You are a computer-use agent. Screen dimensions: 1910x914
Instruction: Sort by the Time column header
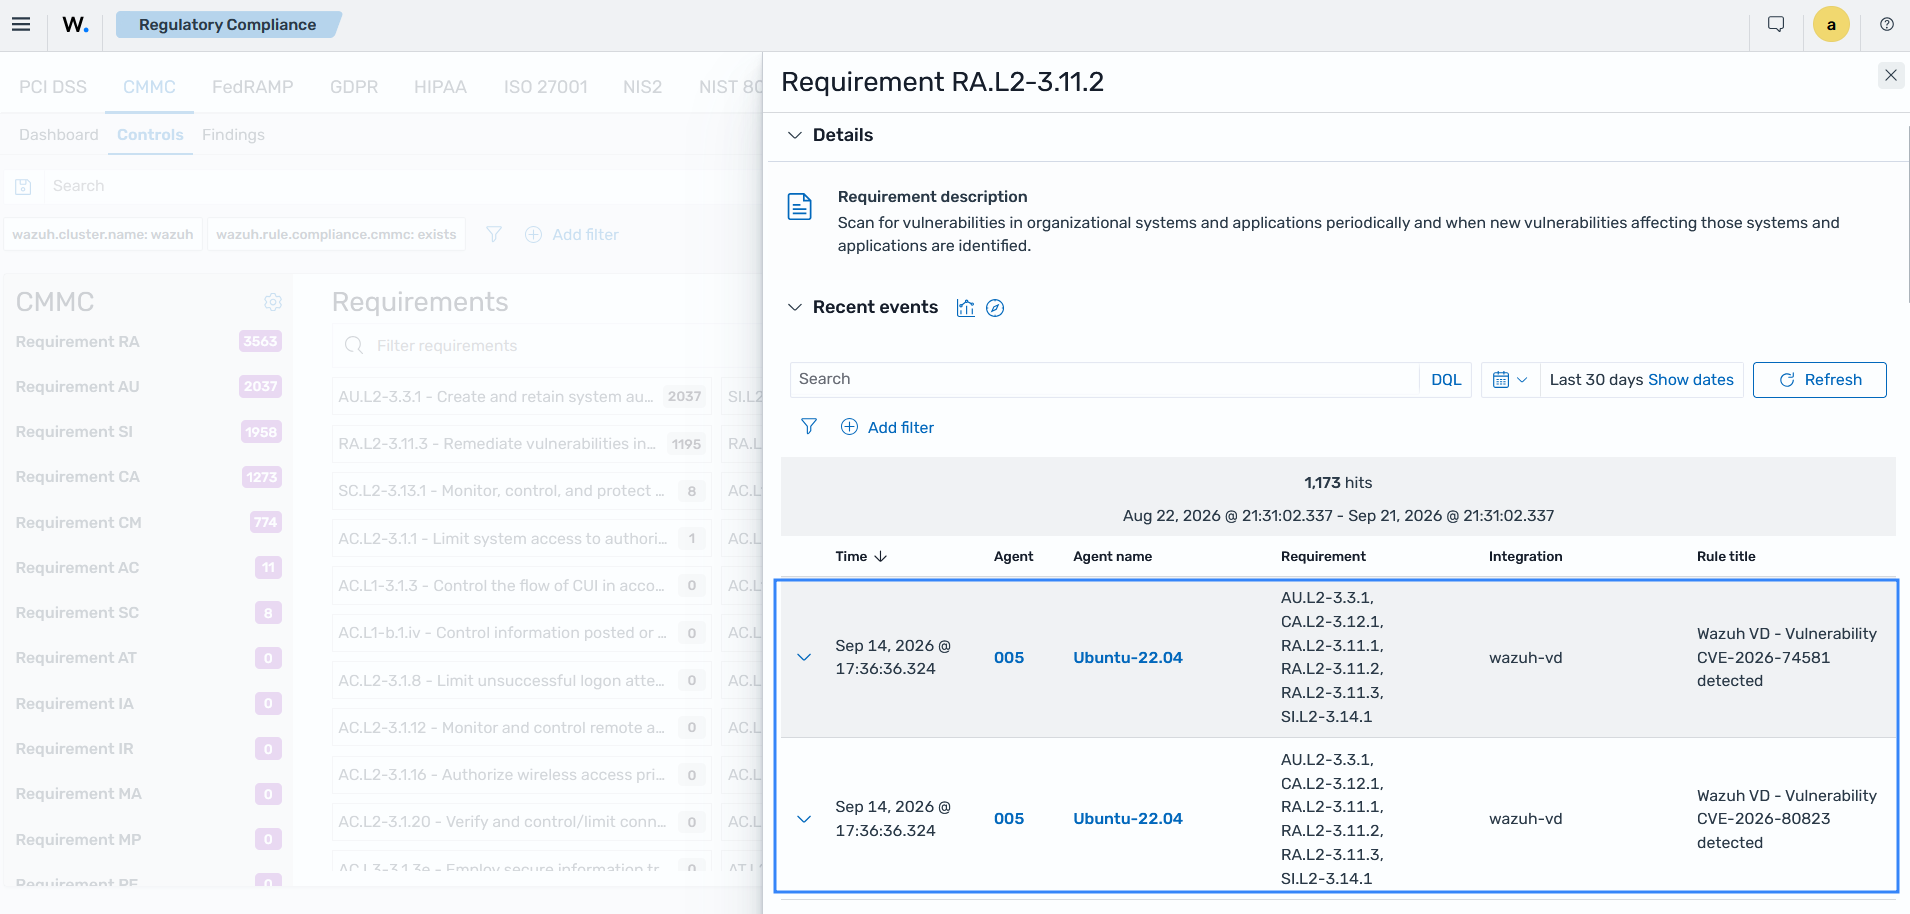(x=861, y=556)
